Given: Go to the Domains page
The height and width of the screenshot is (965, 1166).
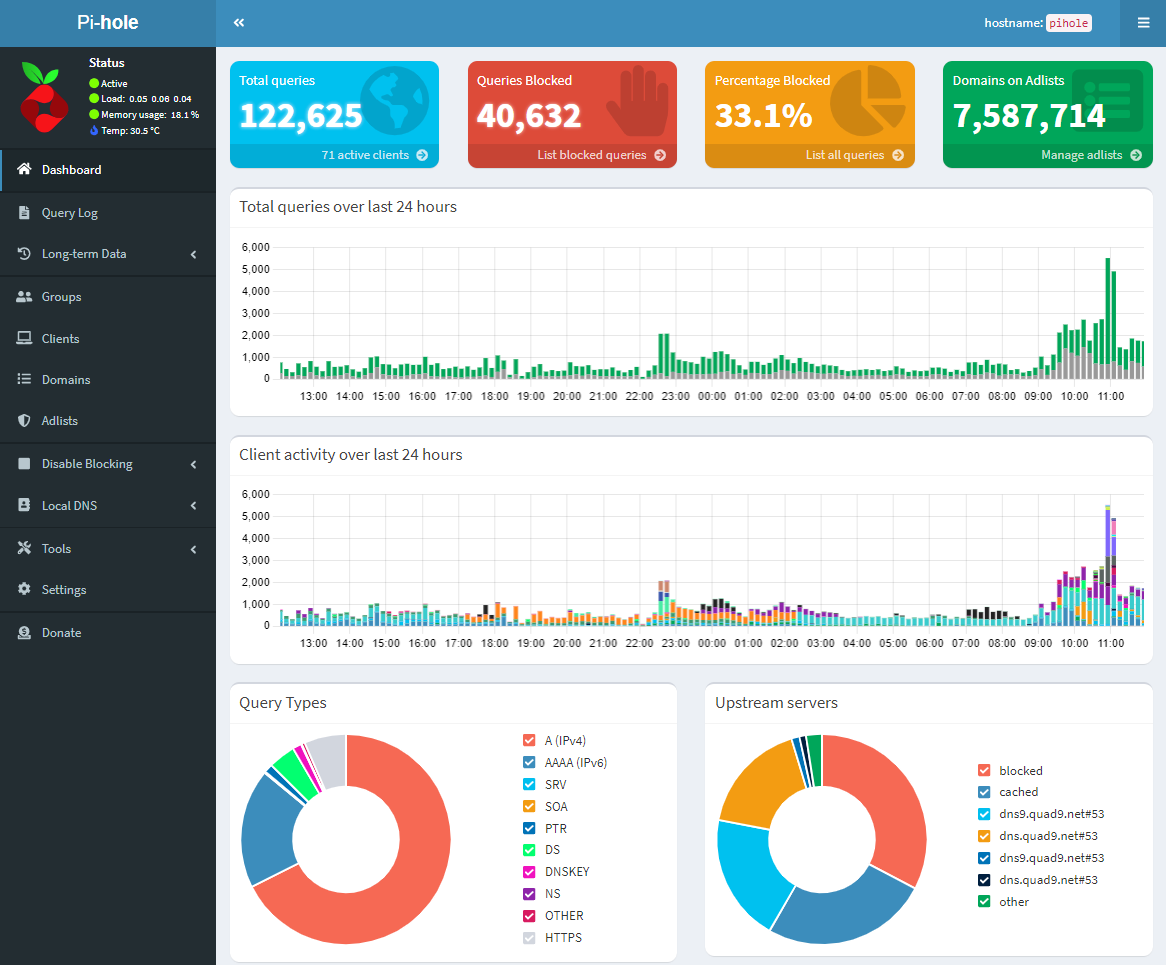Looking at the screenshot, I should pos(66,380).
